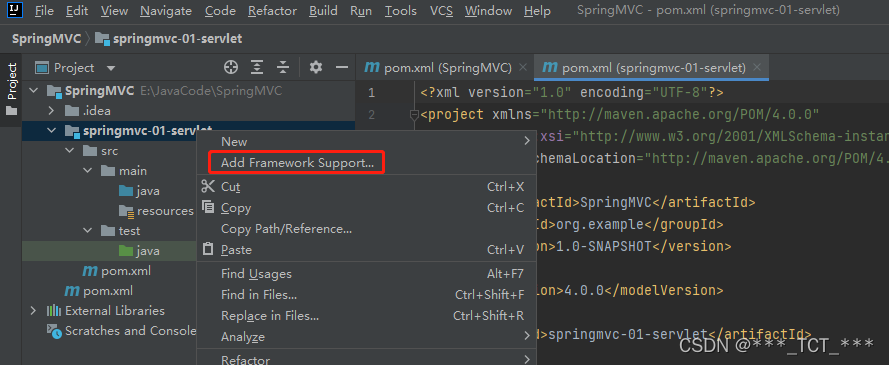Choose Copy Path/Reference... in context menu

click(x=367, y=229)
